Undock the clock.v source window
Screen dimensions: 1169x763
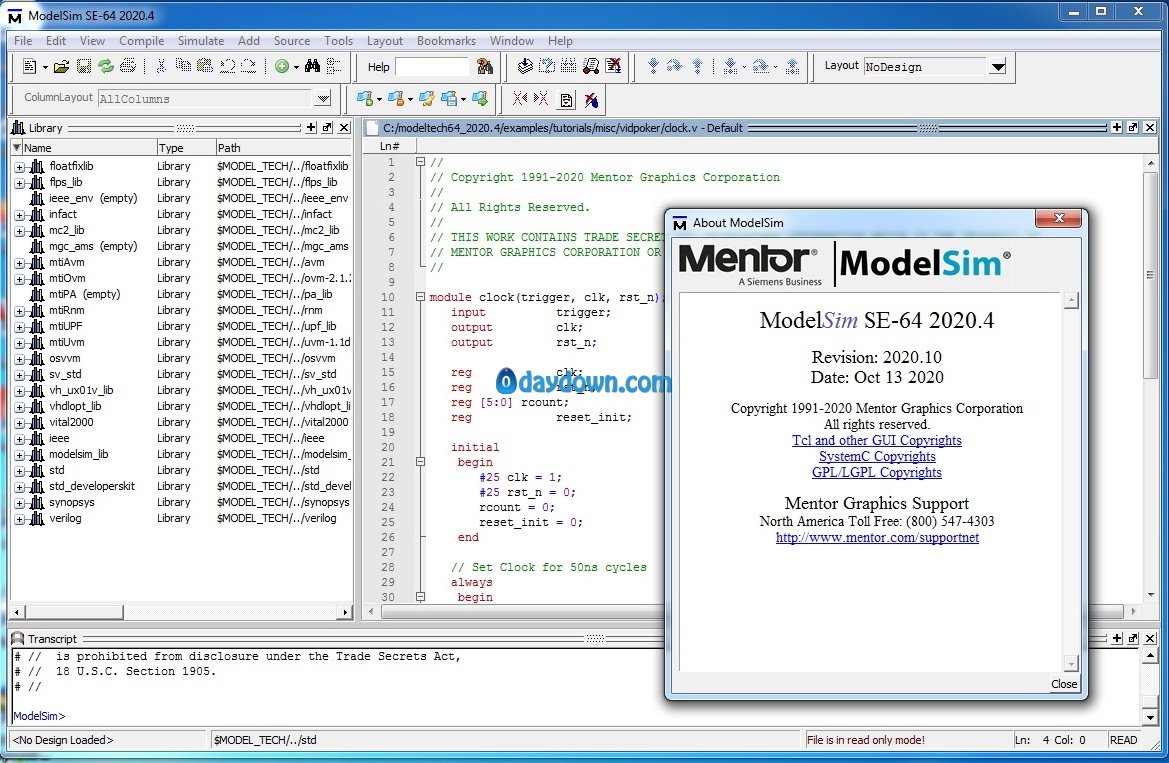1133,128
